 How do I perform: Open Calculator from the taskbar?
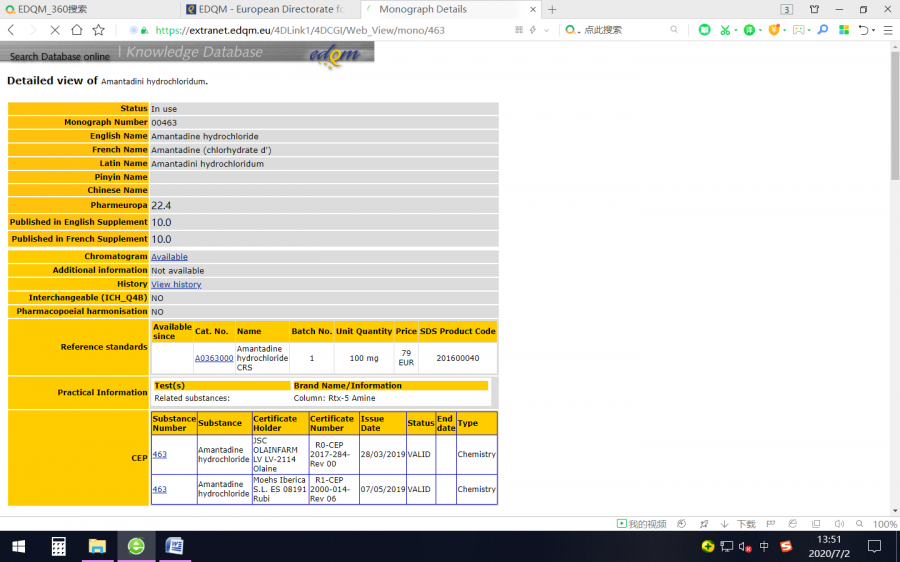coord(59,546)
